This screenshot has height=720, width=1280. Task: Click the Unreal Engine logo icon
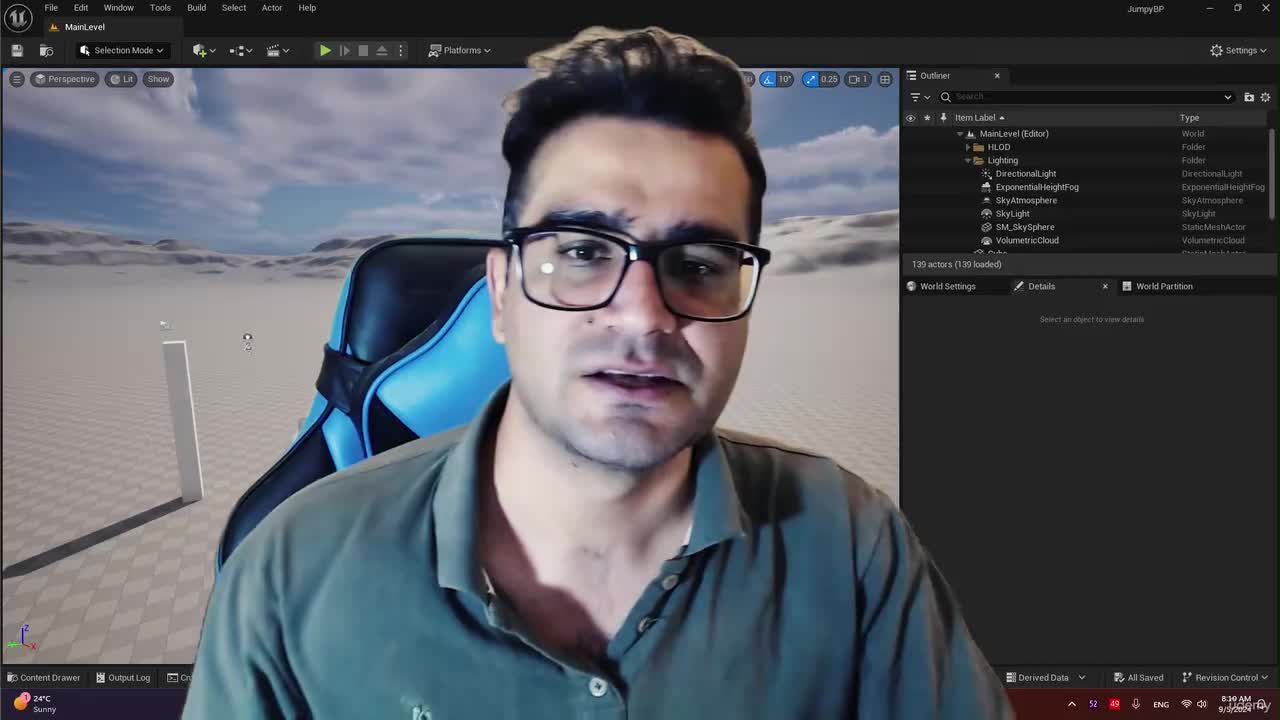18,17
